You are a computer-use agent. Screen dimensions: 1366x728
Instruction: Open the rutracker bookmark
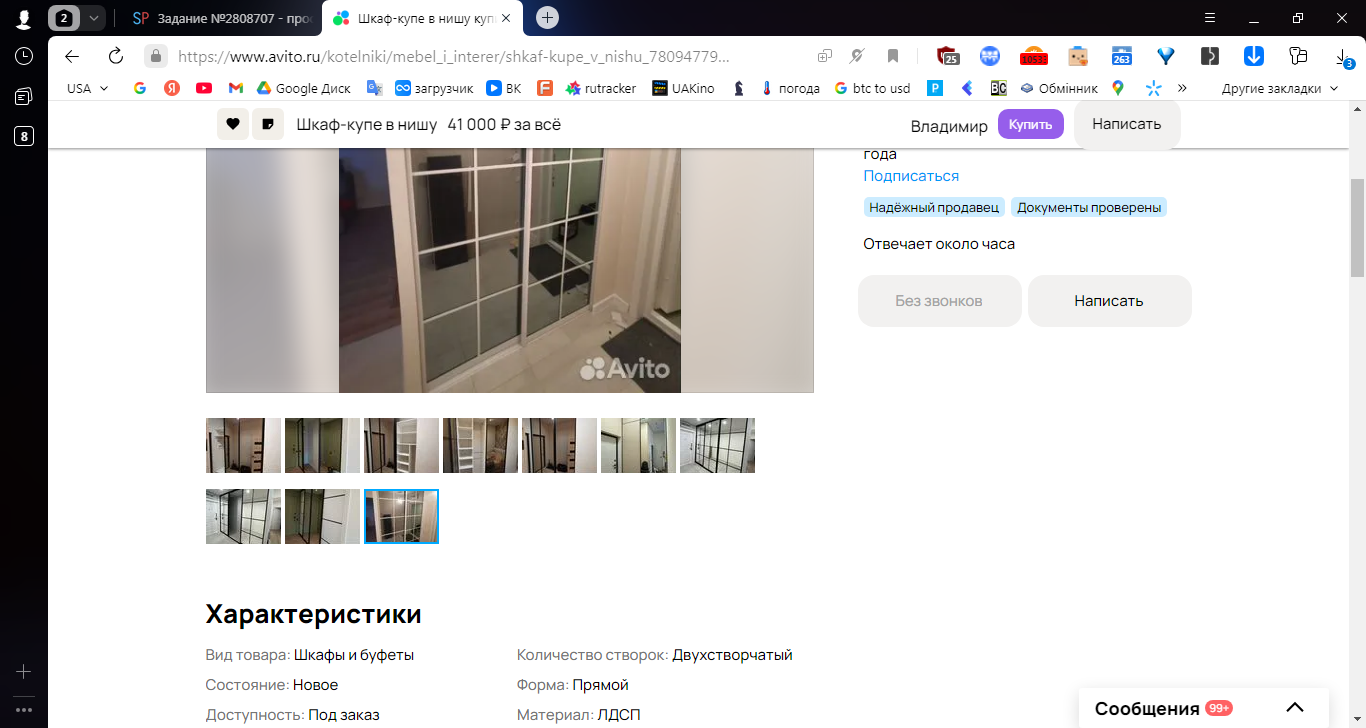[x=601, y=88]
